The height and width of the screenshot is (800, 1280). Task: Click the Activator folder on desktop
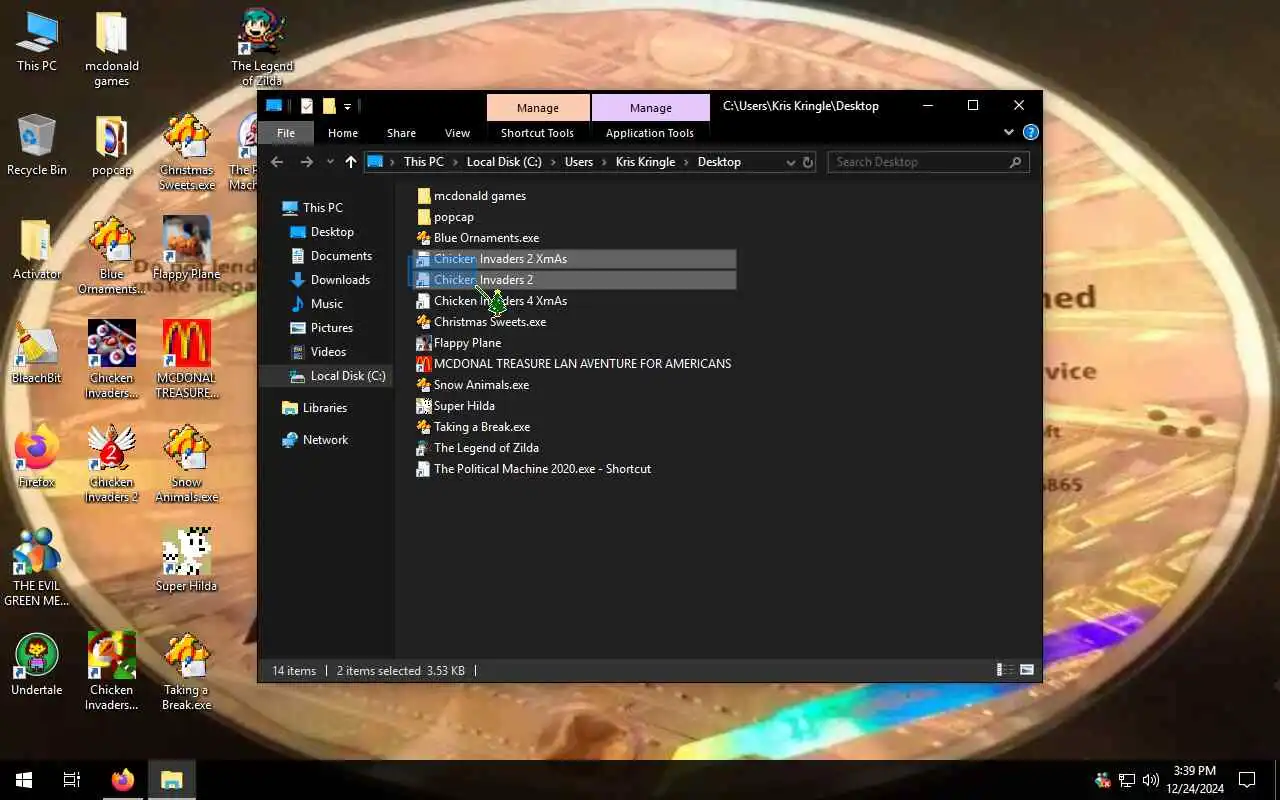(37, 250)
